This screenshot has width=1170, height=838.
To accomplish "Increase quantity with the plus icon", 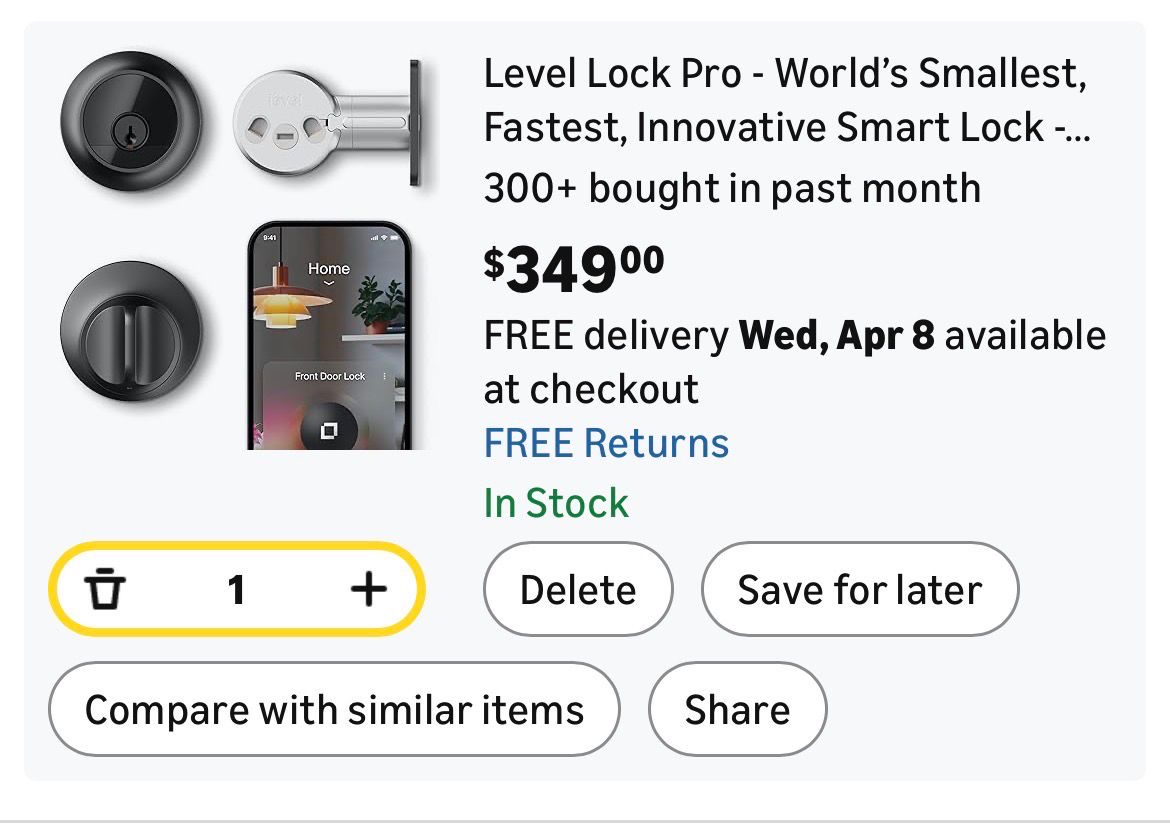I will [x=368, y=590].
